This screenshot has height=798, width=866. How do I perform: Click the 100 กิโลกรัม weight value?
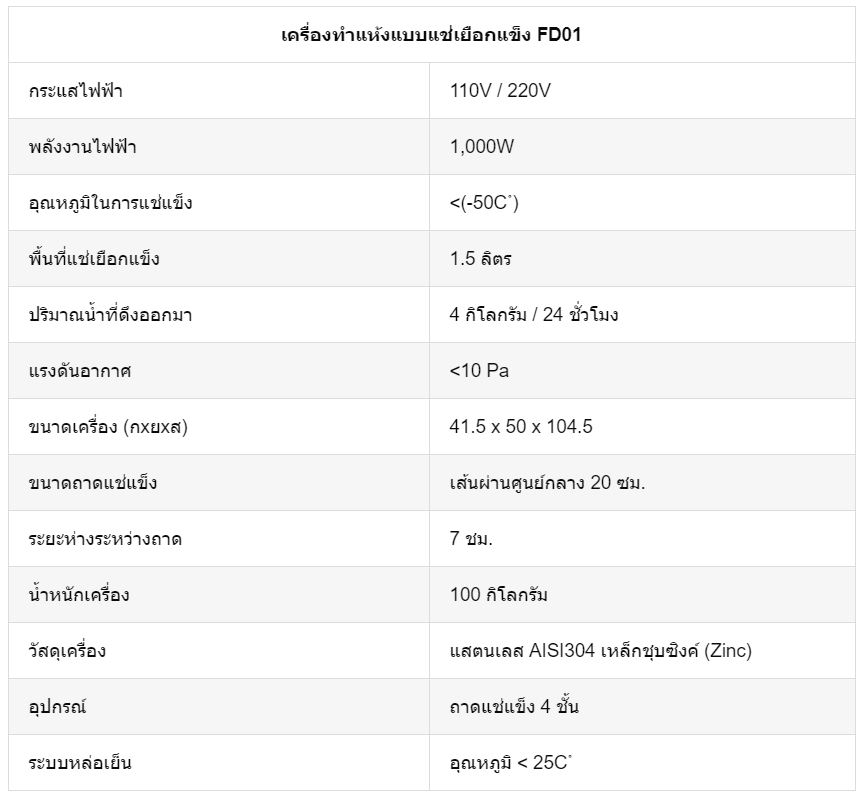coord(498,595)
